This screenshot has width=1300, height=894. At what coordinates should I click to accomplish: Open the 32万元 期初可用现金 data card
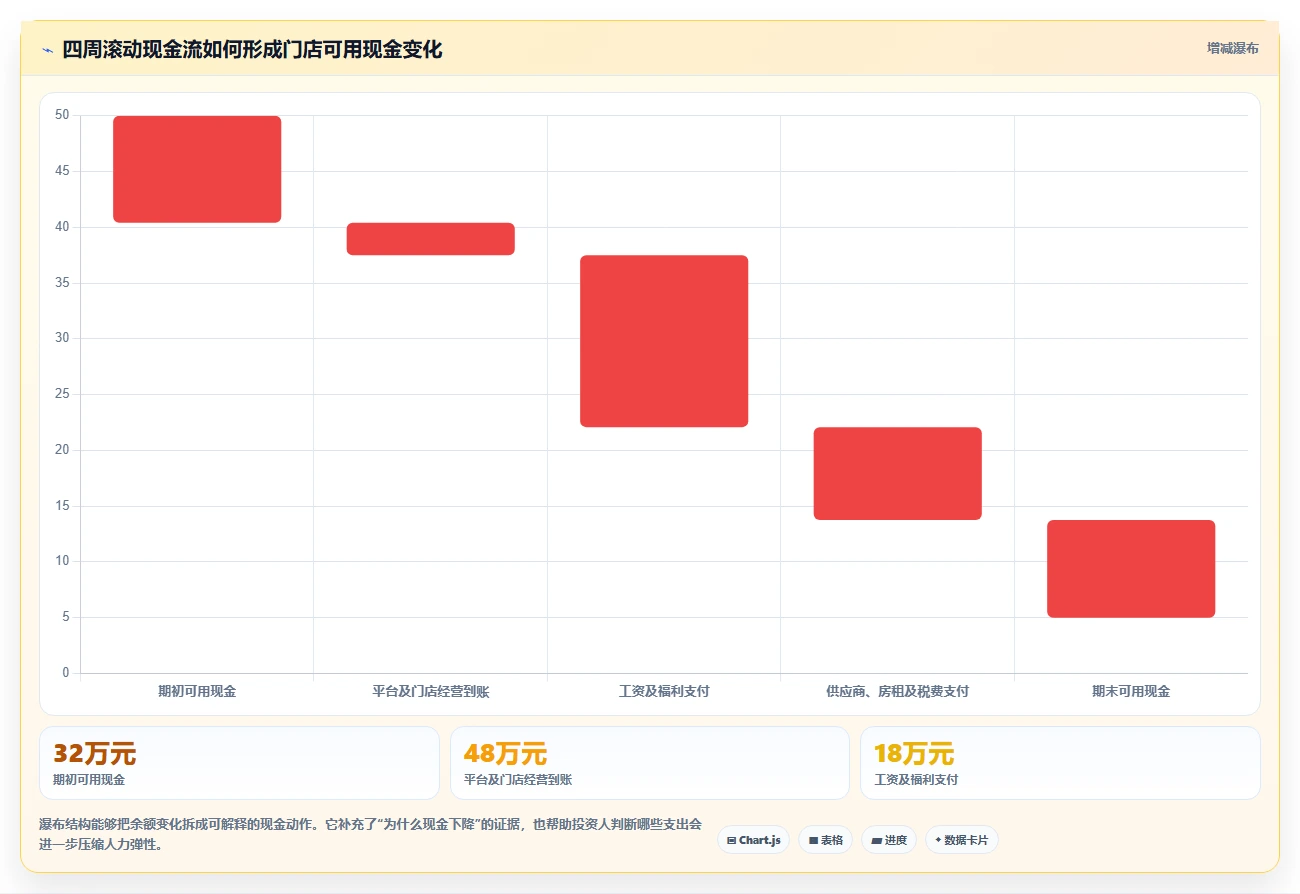(x=239, y=763)
